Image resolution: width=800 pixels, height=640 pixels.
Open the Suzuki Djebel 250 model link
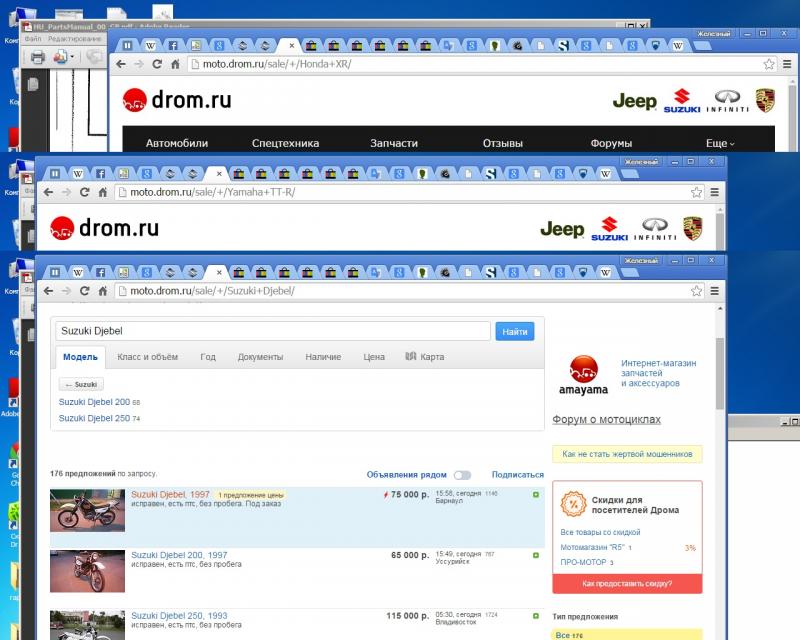tap(94, 419)
